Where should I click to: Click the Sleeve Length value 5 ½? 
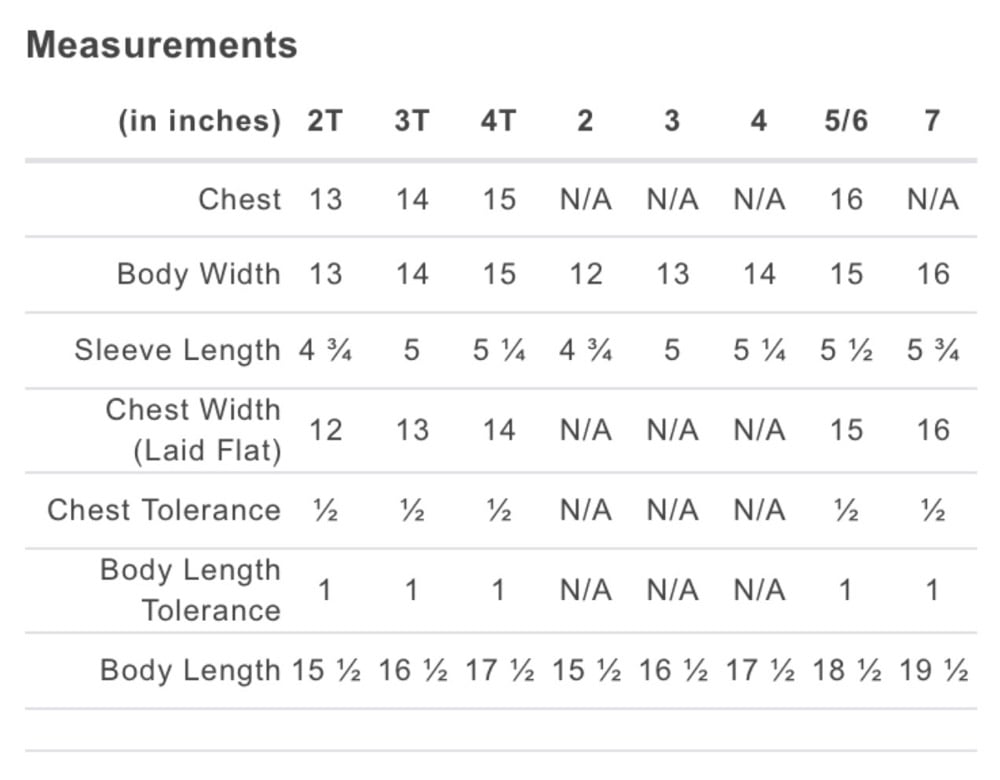tap(846, 350)
